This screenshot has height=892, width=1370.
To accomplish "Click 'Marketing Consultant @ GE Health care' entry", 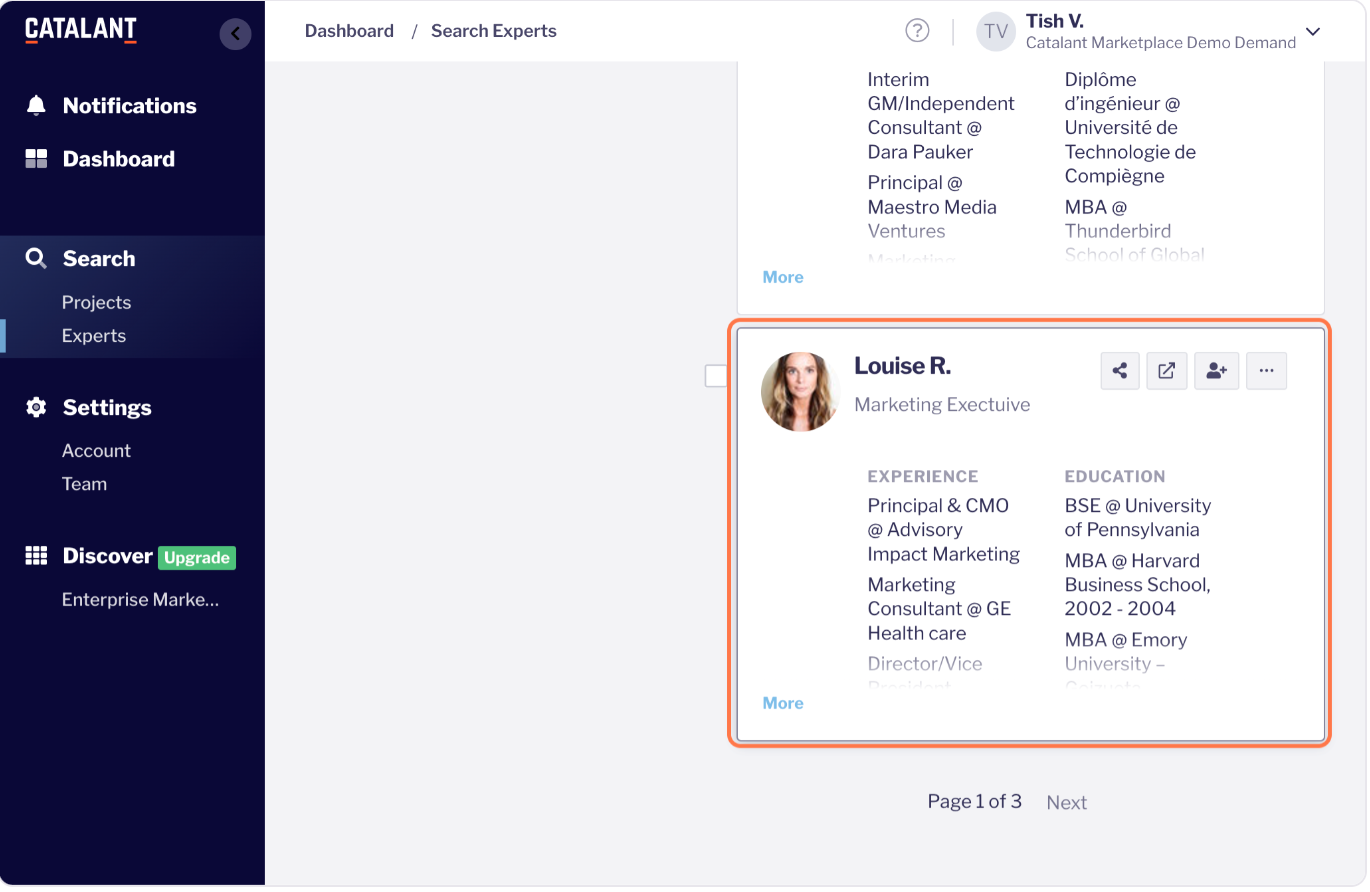I will tap(939, 609).
